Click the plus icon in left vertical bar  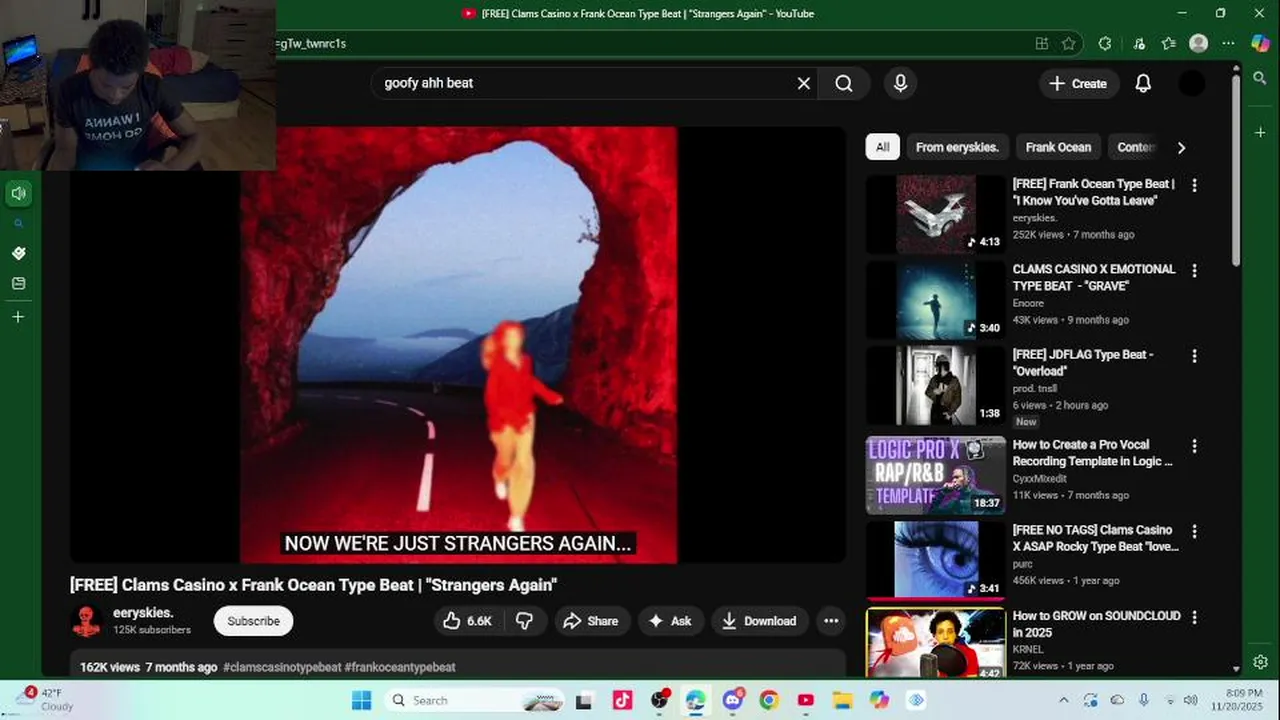tap(18, 317)
